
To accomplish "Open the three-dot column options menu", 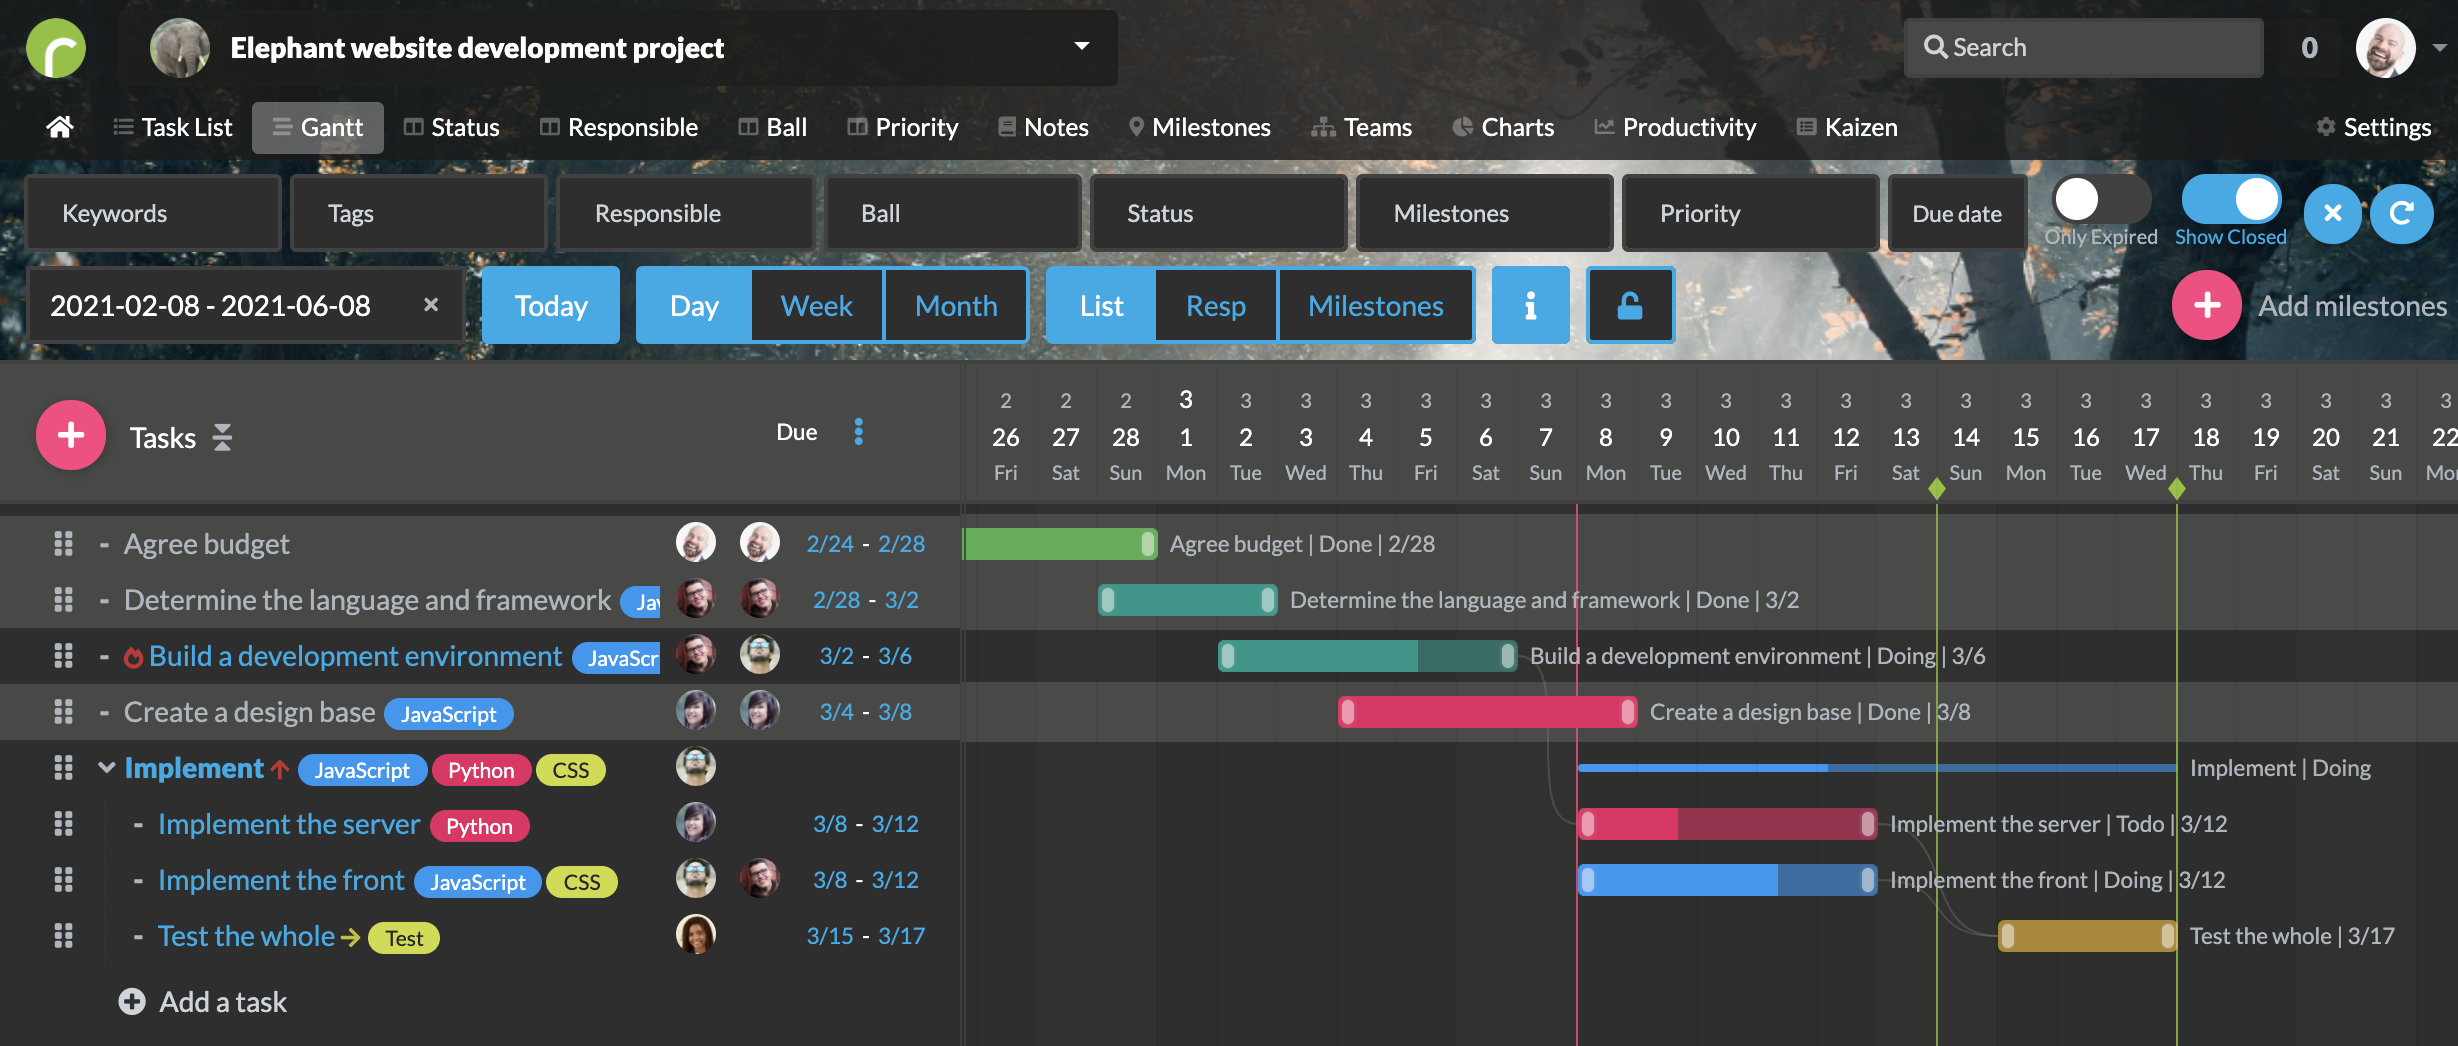I will coord(858,432).
